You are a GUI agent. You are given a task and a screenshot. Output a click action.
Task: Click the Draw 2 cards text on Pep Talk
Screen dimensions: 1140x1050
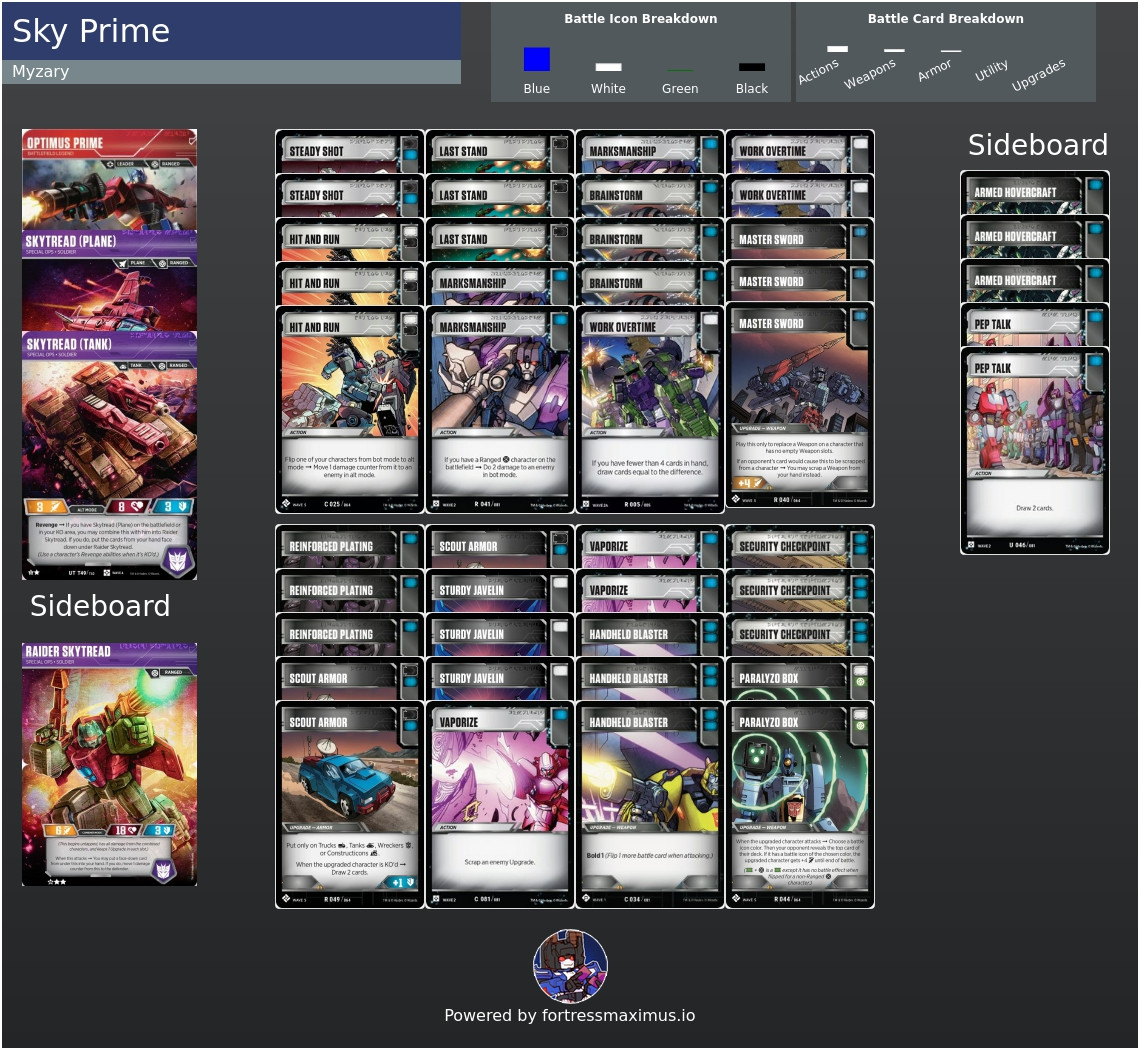tap(1035, 508)
